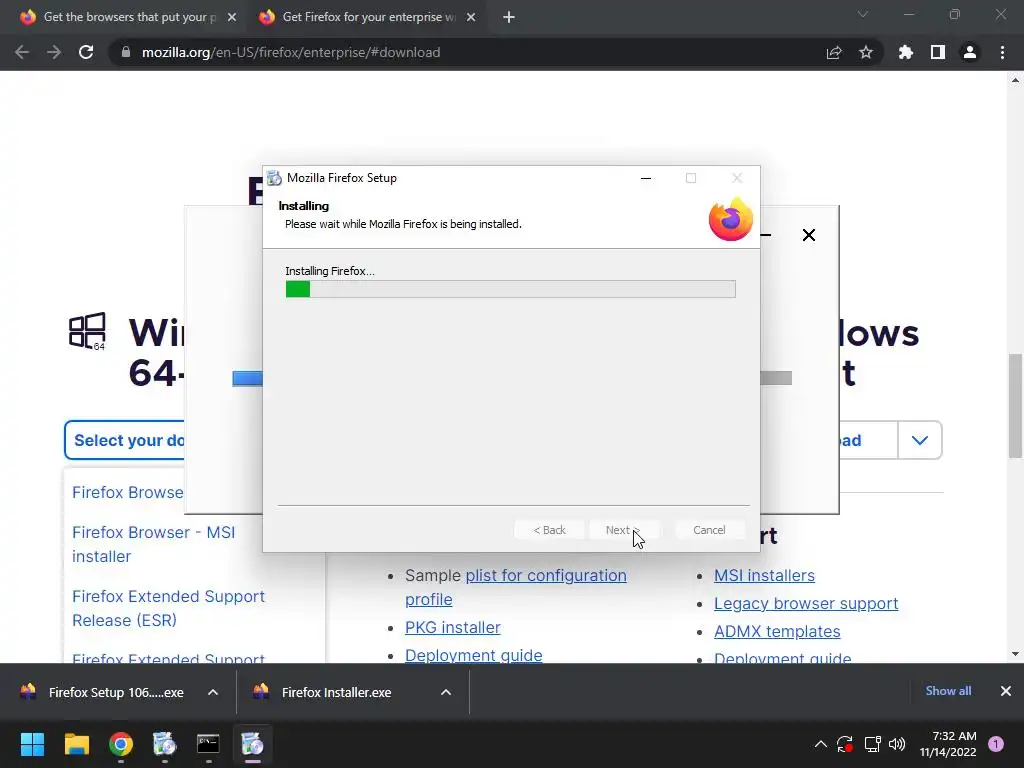Open the 'Select your download' dropdown
This screenshot has height=768, width=1024.
125,440
